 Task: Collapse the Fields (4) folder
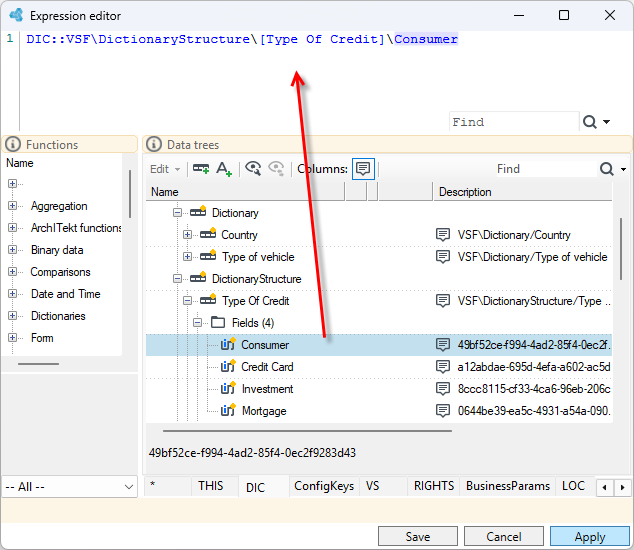pos(197,323)
